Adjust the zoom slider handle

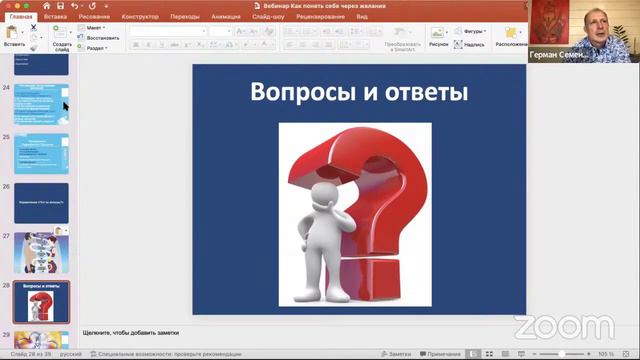click(x=562, y=354)
